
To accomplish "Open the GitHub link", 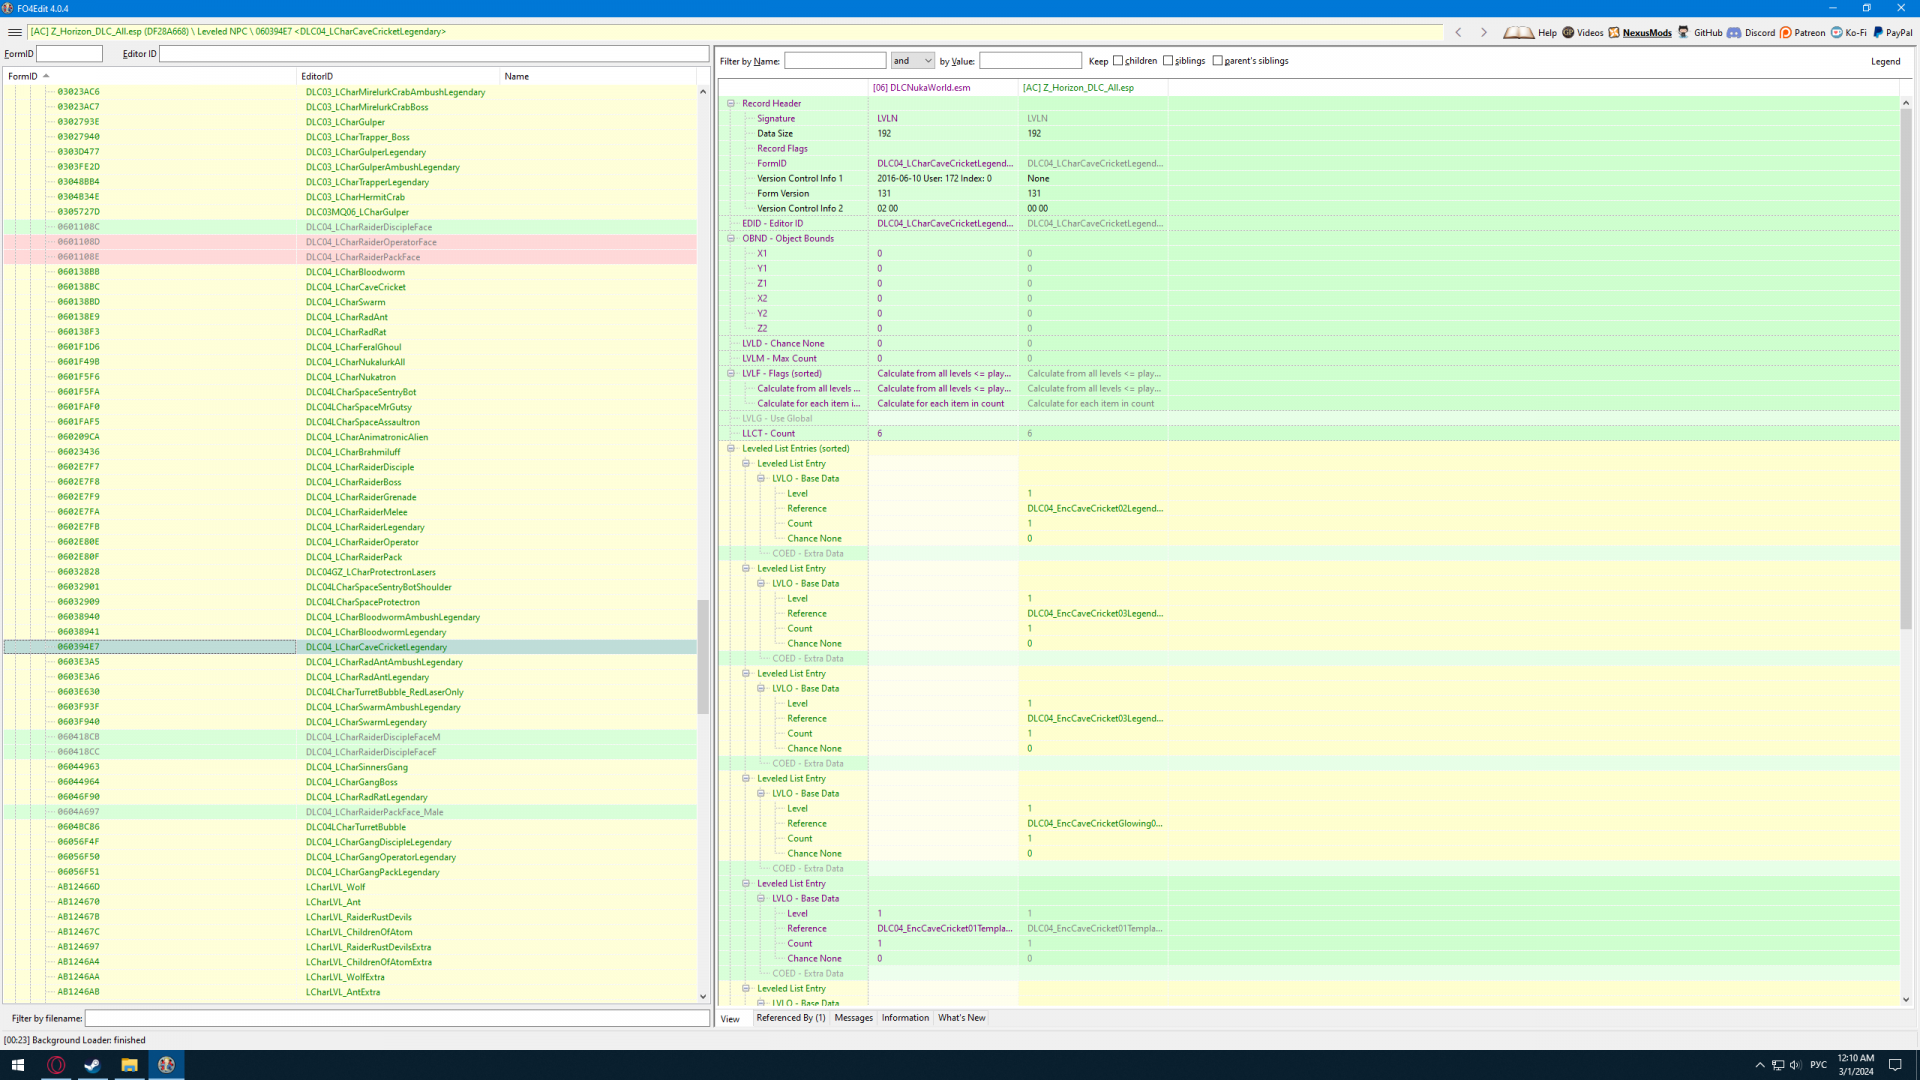I will pyautogui.click(x=1700, y=32).
